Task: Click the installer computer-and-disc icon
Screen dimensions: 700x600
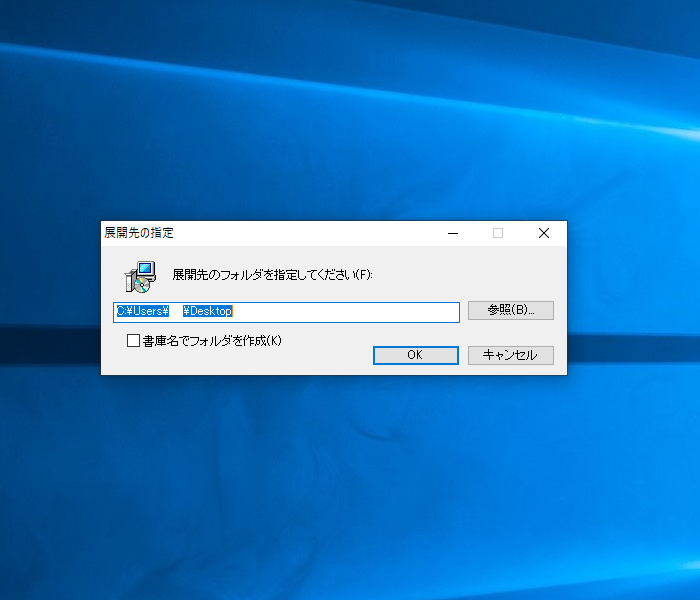Action: pyautogui.click(x=140, y=277)
